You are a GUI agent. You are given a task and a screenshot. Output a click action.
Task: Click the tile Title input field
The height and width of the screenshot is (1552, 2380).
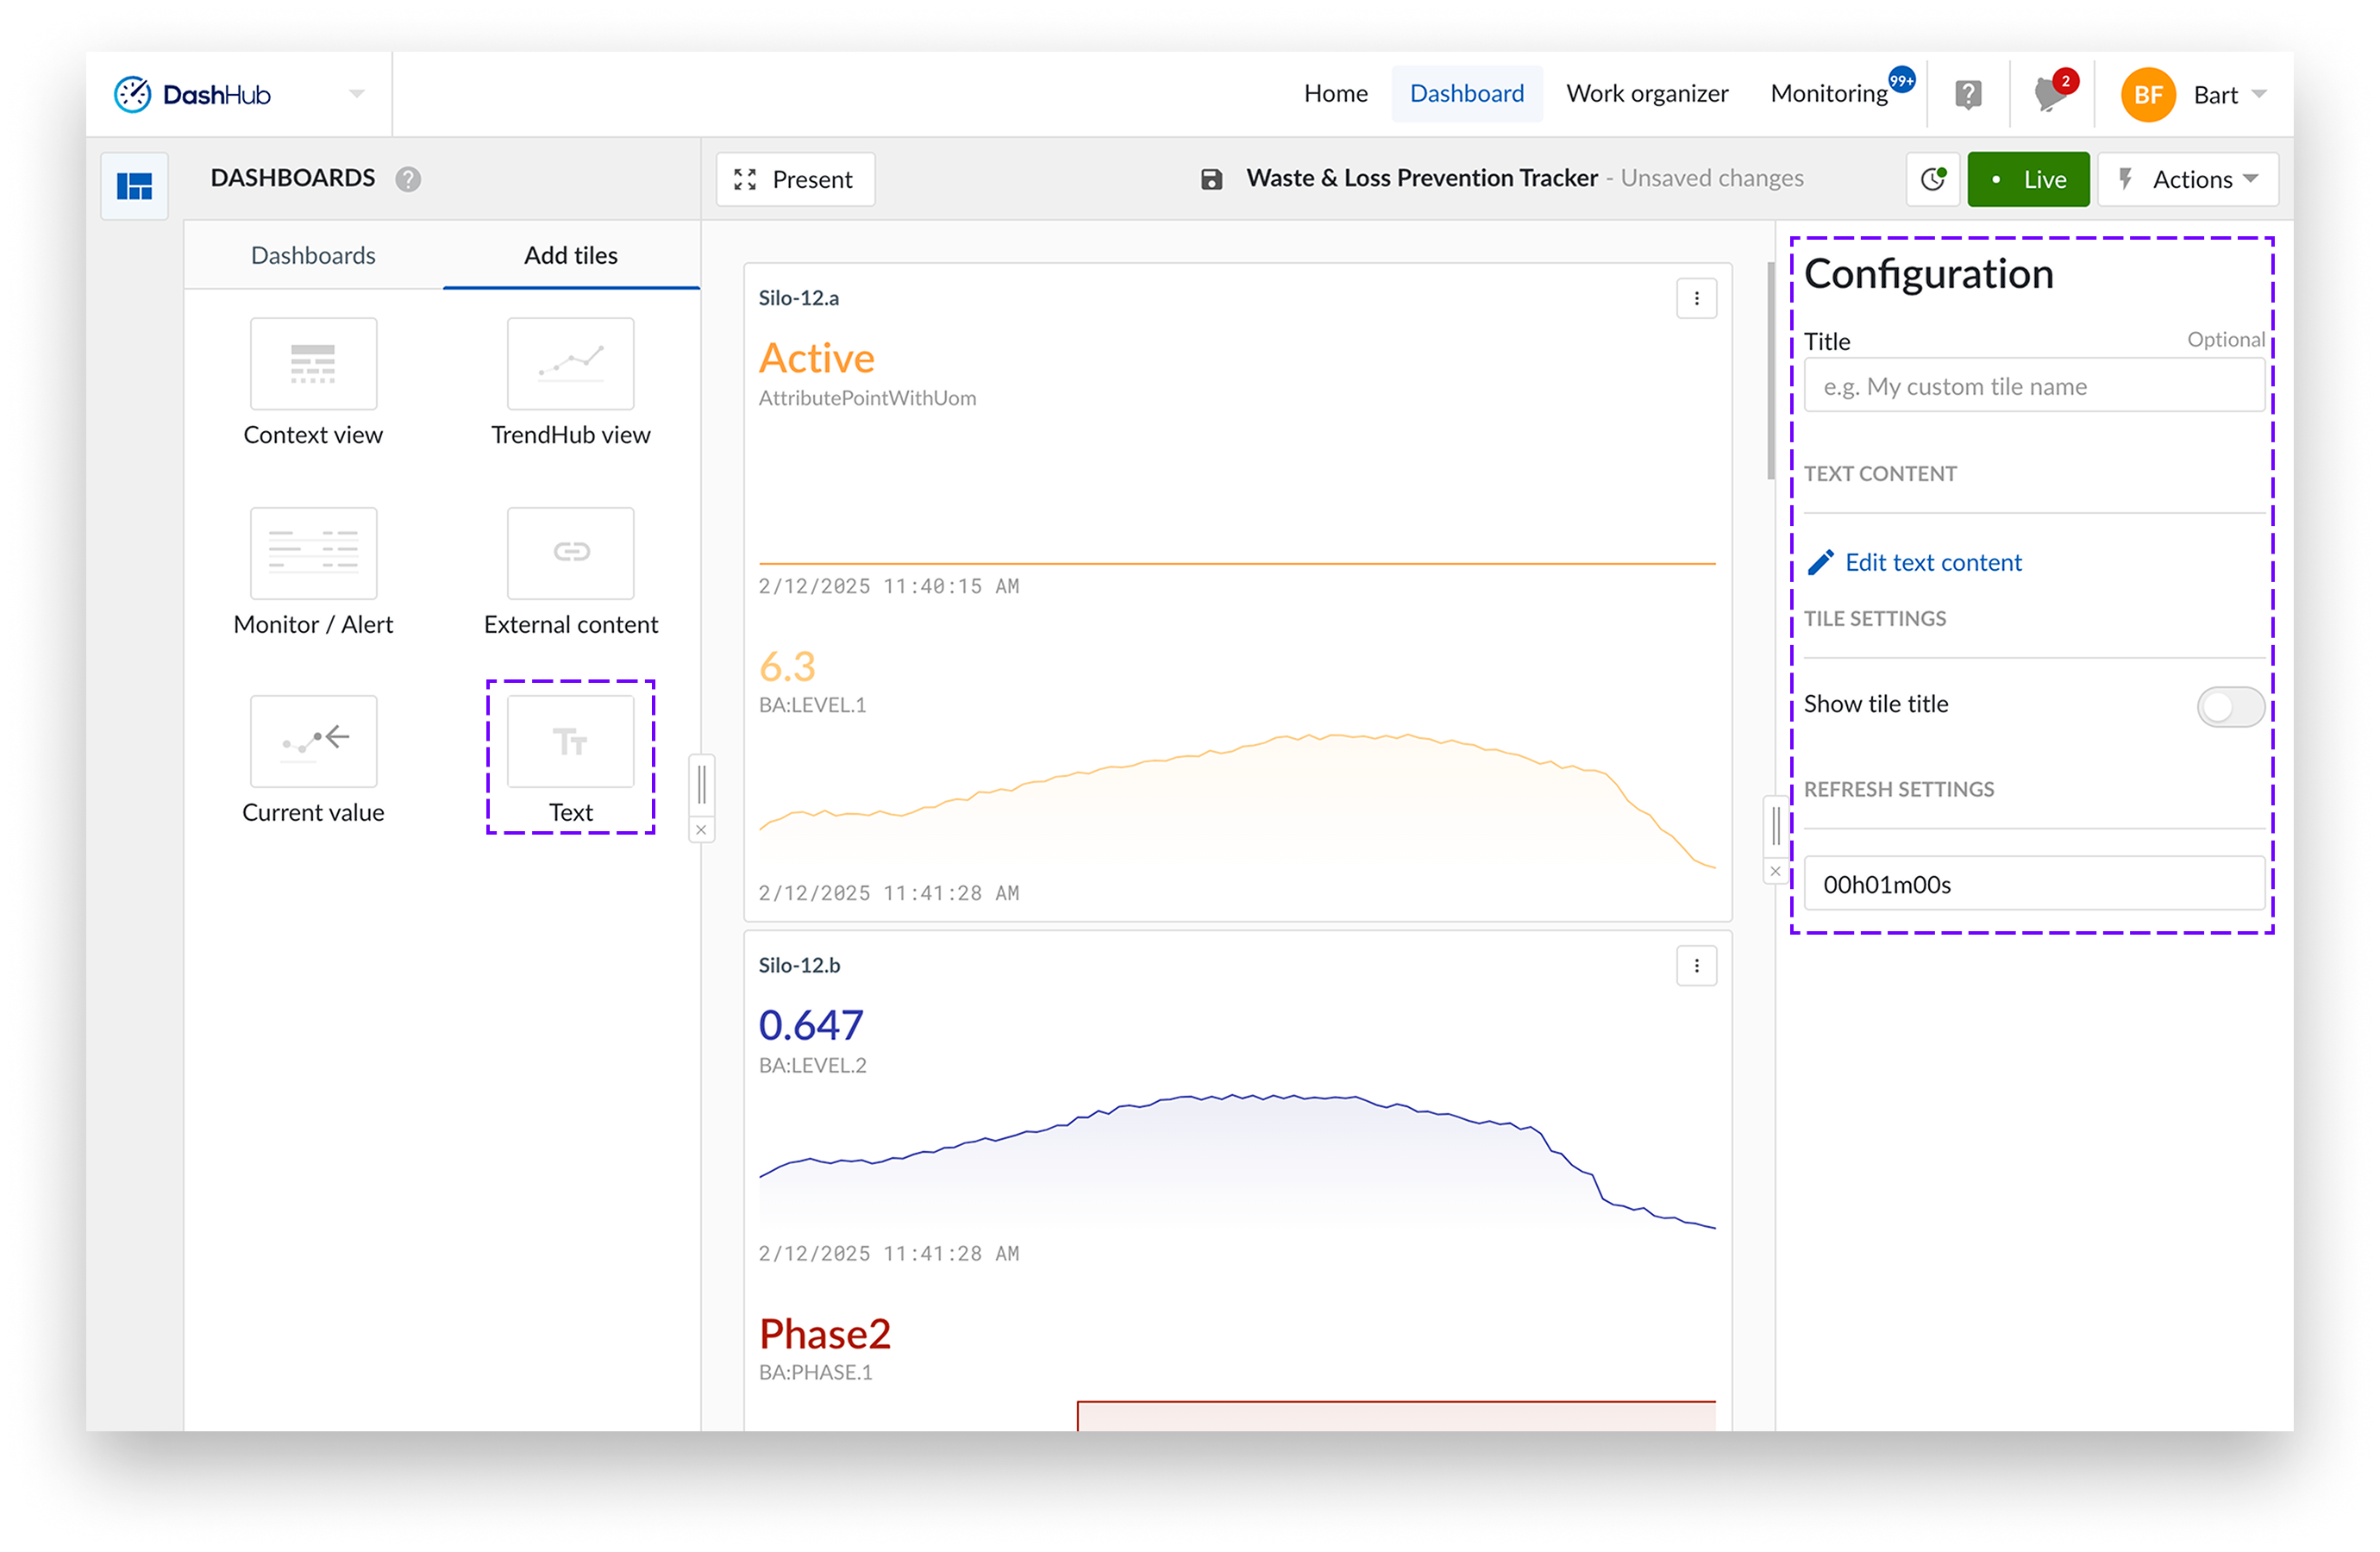(2033, 387)
